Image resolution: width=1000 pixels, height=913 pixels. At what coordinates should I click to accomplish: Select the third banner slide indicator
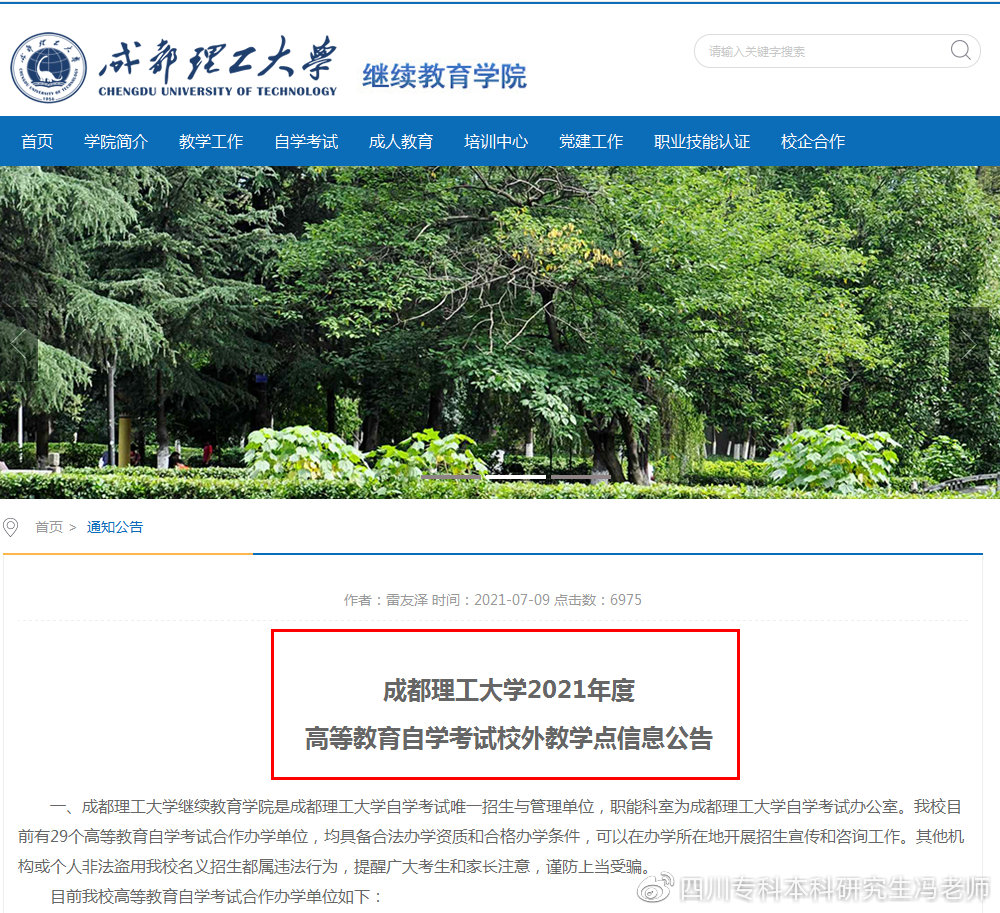pos(581,477)
